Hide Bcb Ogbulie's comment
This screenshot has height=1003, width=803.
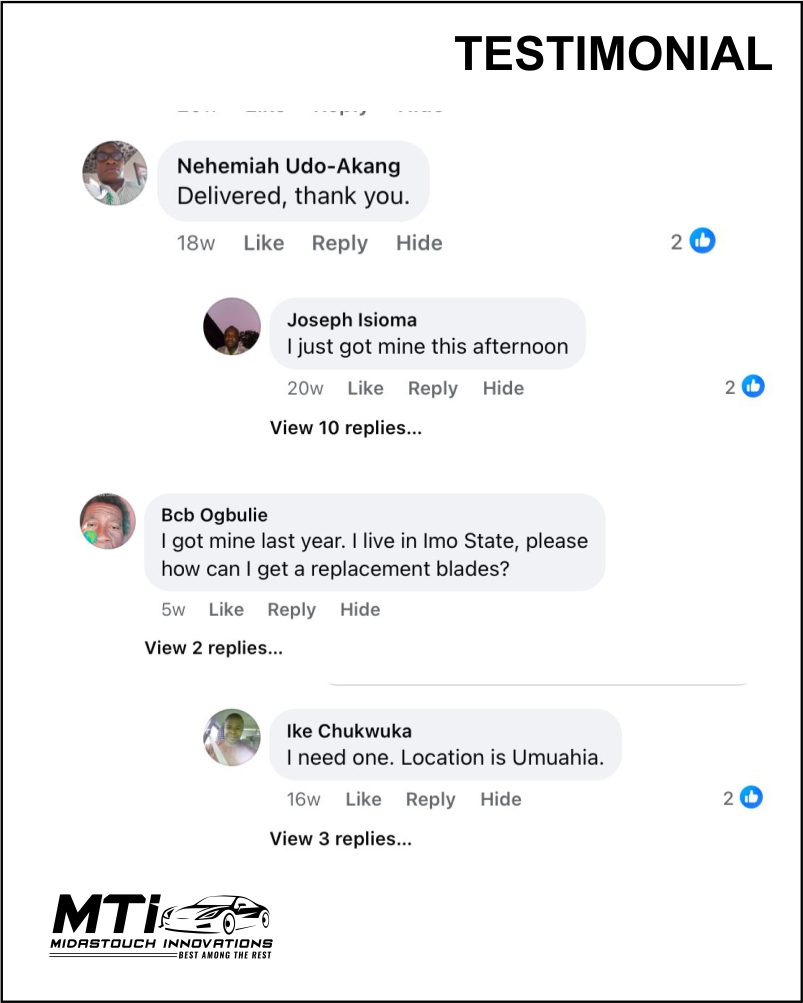(360, 610)
